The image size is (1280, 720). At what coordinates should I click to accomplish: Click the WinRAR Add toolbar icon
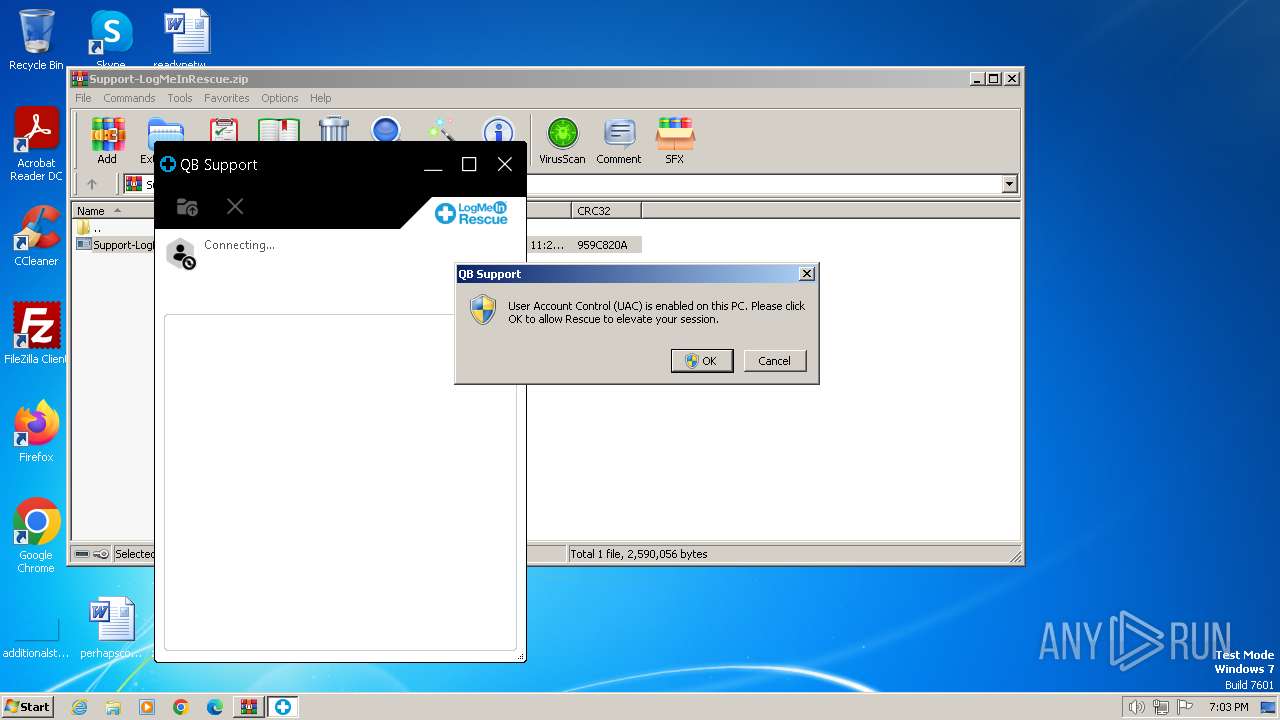coord(107,140)
